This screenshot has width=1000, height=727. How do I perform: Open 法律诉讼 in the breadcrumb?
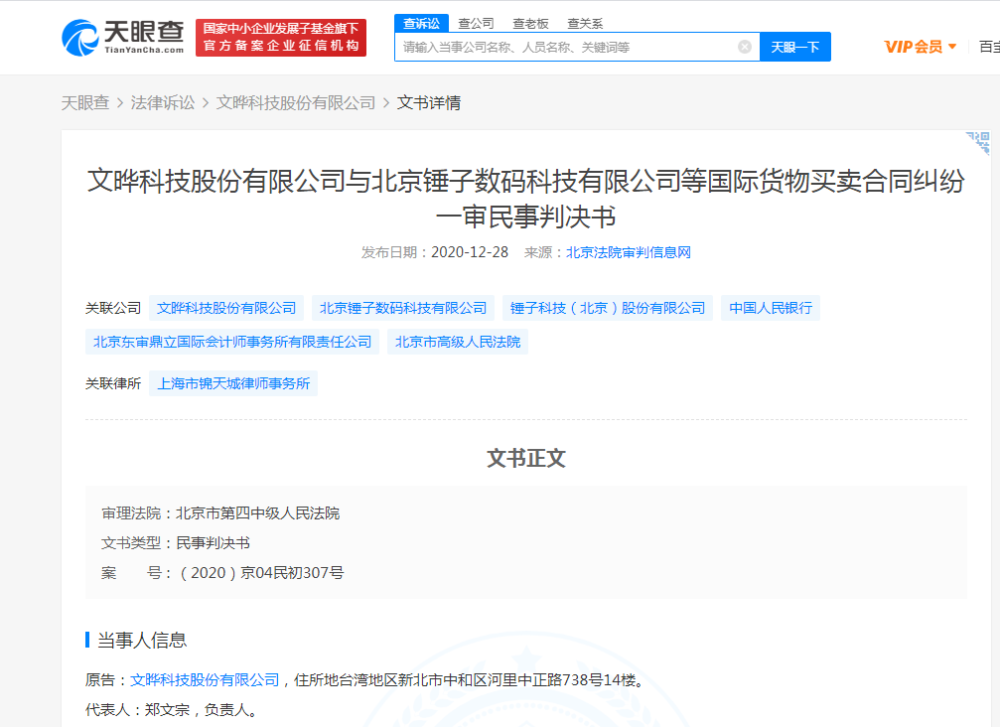[163, 102]
